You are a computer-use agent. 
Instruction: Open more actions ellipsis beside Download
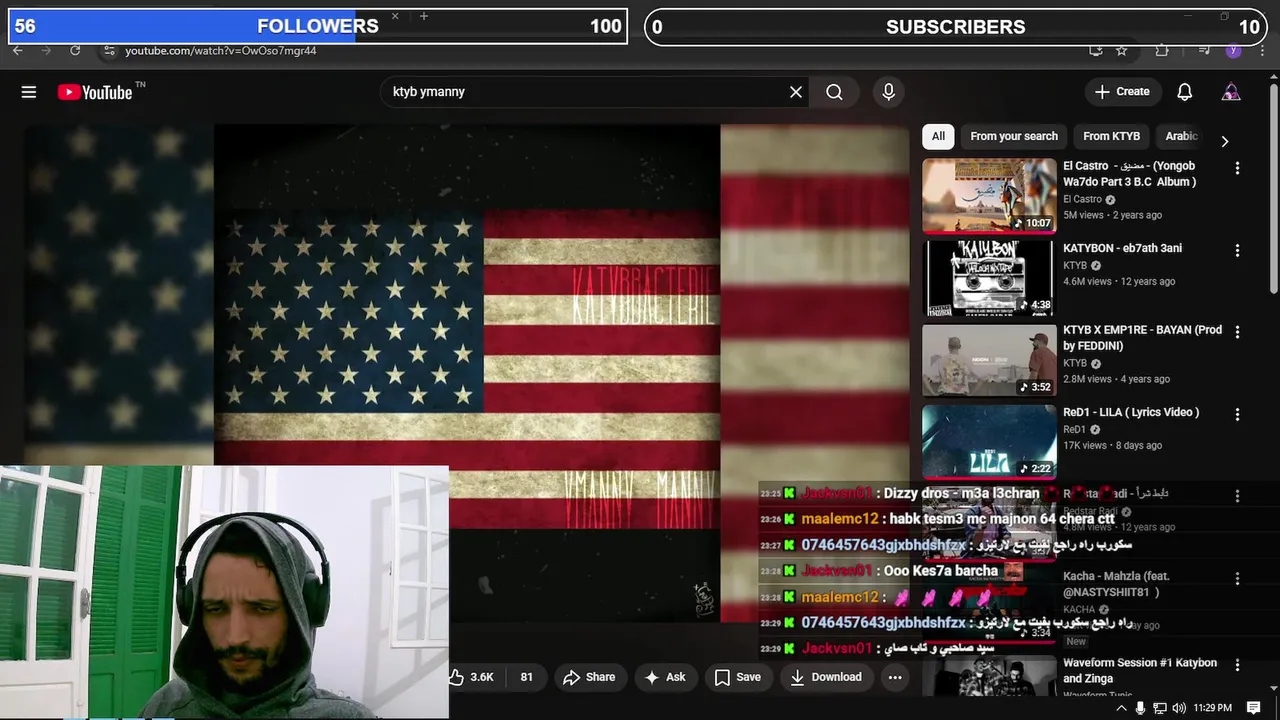(895, 677)
